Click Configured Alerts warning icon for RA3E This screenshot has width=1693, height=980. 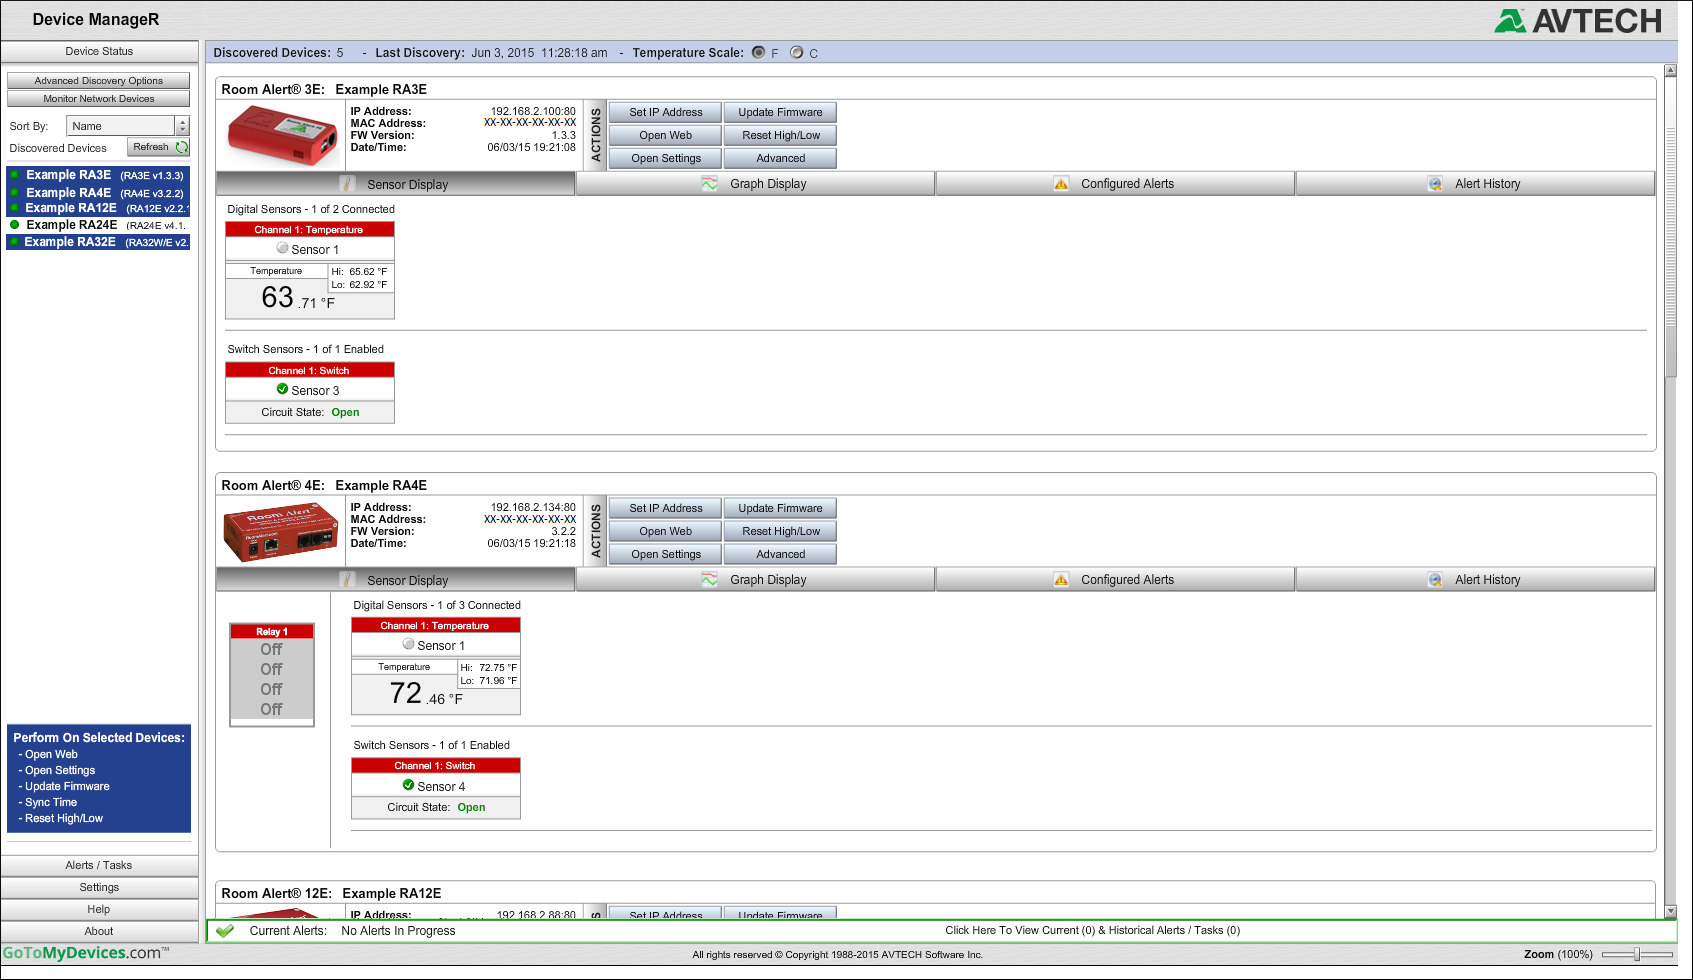[x=1061, y=184]
